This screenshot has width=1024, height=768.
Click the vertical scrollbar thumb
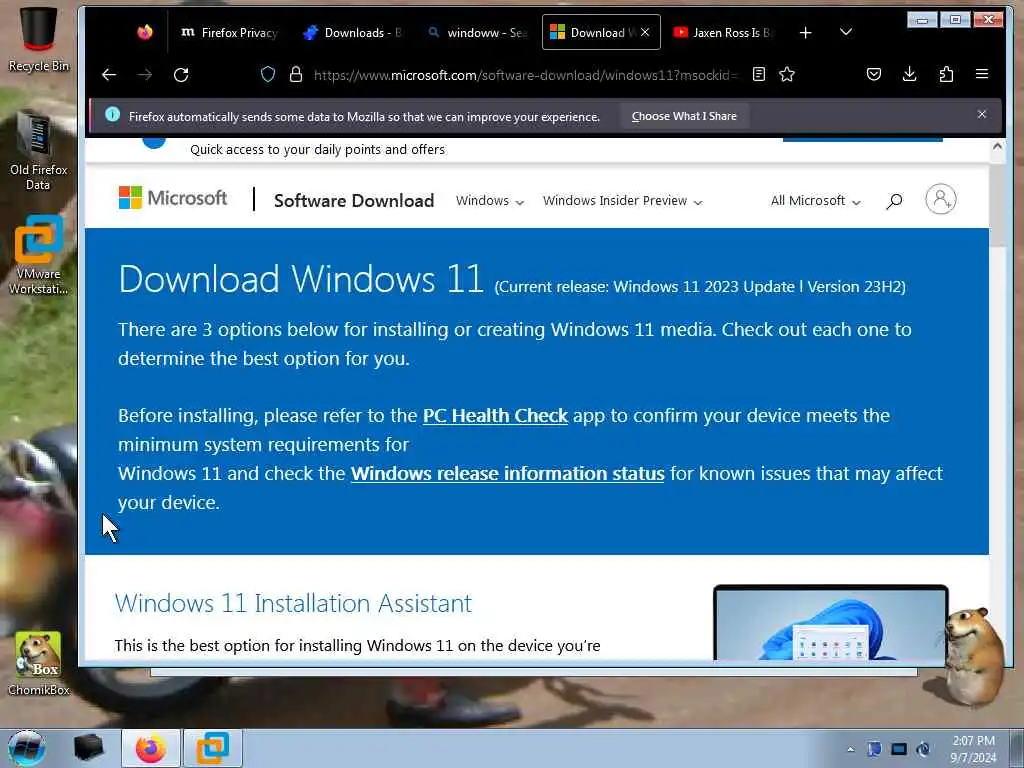(x=997, y=204)
